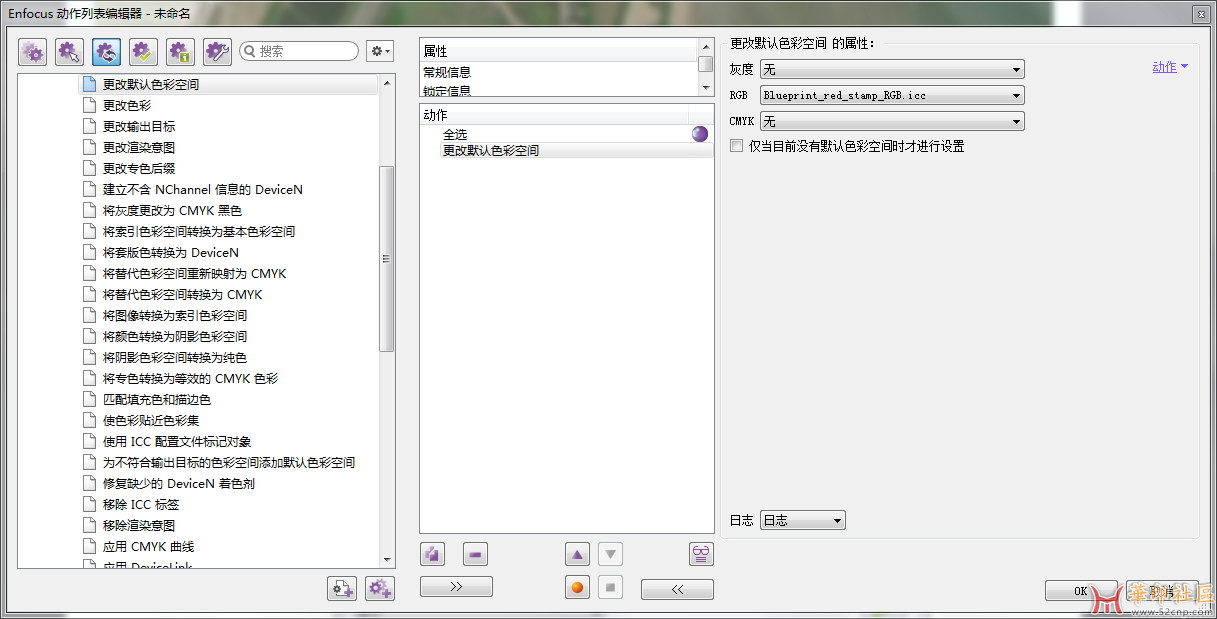
Task: Select 更改专色后缀 item
Action: (x=139, y=168)
